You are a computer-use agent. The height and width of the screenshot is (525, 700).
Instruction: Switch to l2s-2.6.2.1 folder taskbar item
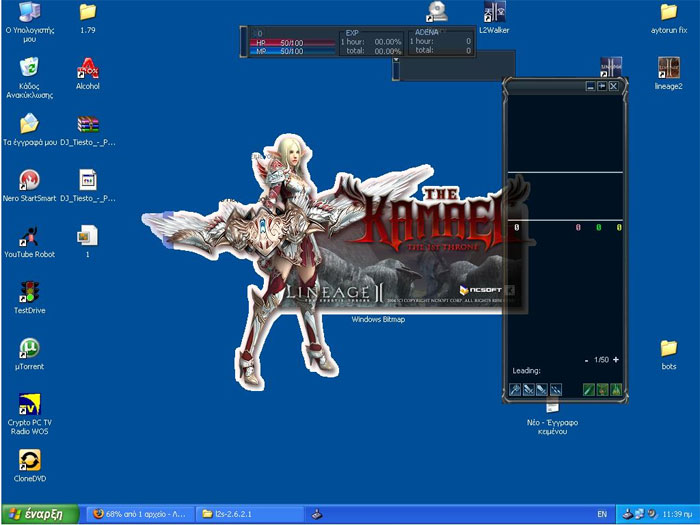coord(250,514)
